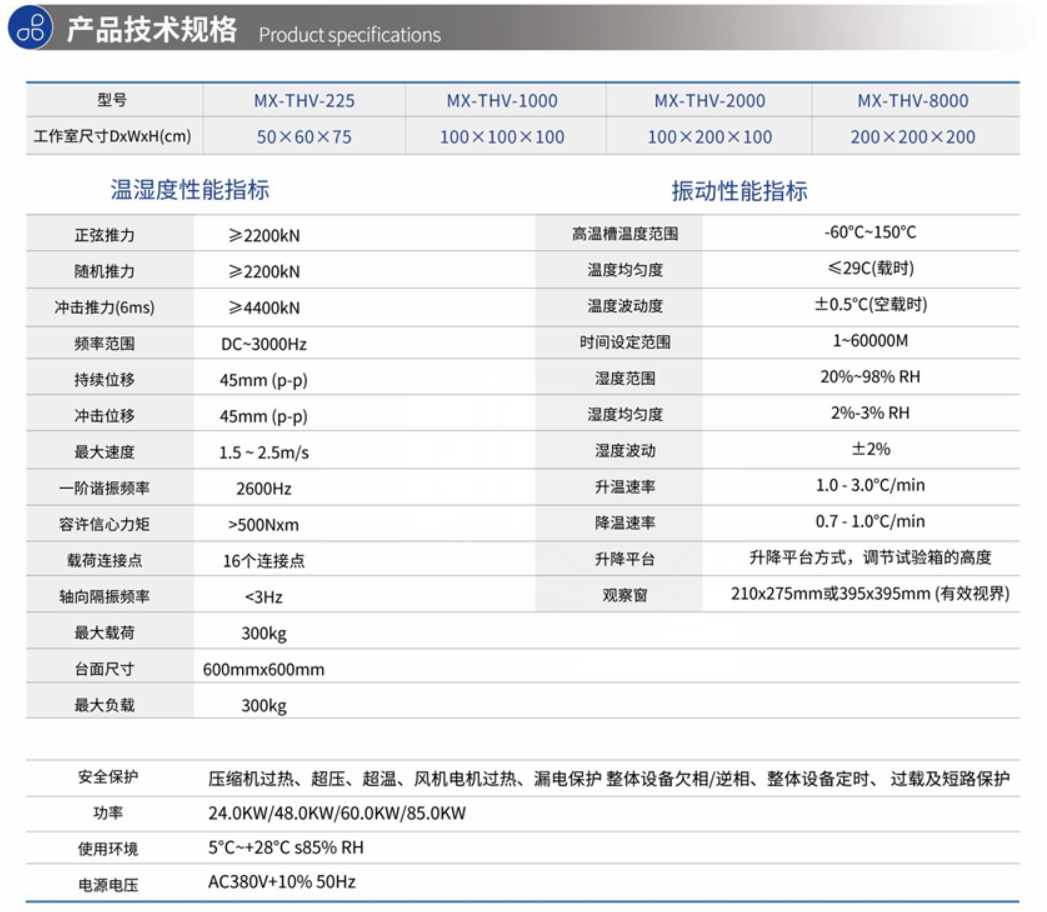
Task: Click the Product specifications subtitle text
Action: [349, 35]
